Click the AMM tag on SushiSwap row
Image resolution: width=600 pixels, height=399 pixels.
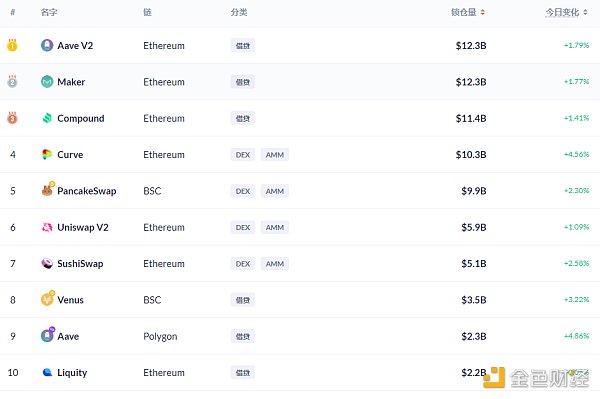[275, 264]
